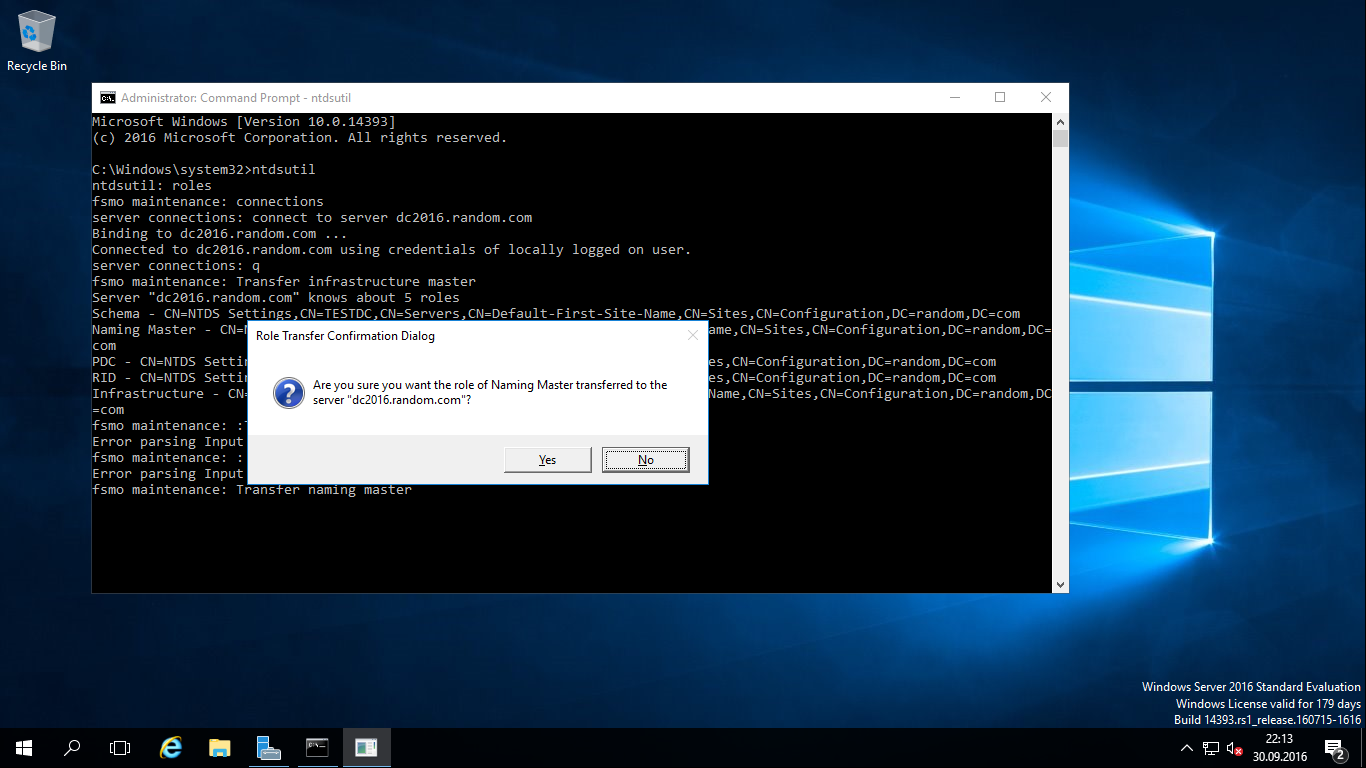
Task: Maximize the Command Prompt window
Action: coord(1000,98)
